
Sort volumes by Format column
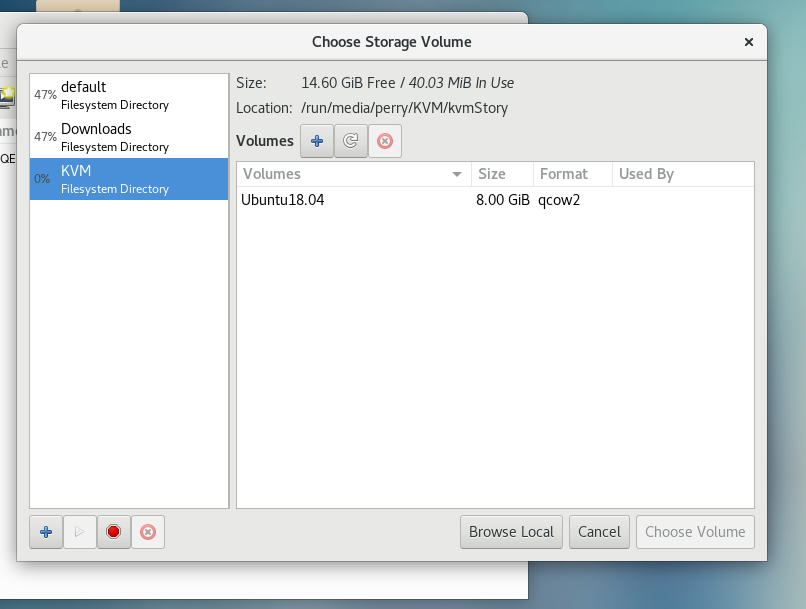pyautogui.click(x=572, y=174)
